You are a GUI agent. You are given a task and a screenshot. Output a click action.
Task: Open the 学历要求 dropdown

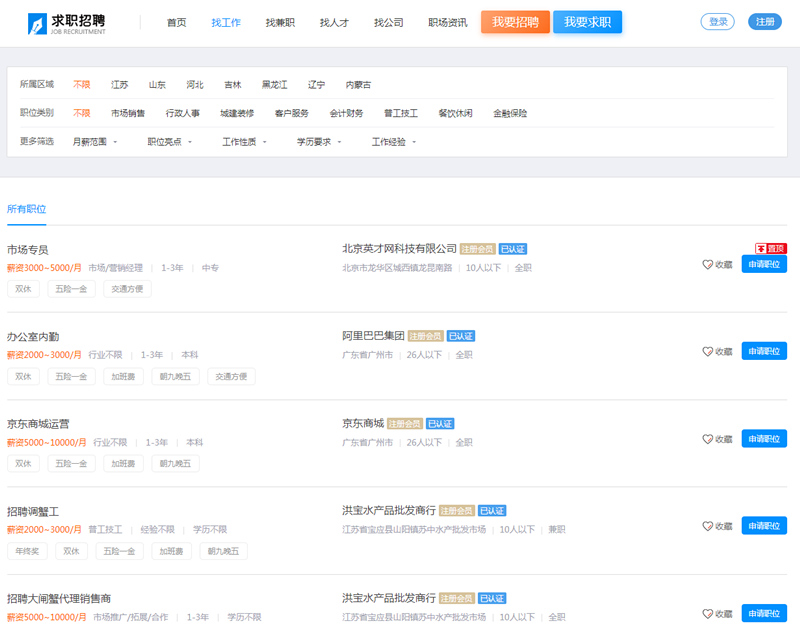pyautogui.click(x=319, y=142)
